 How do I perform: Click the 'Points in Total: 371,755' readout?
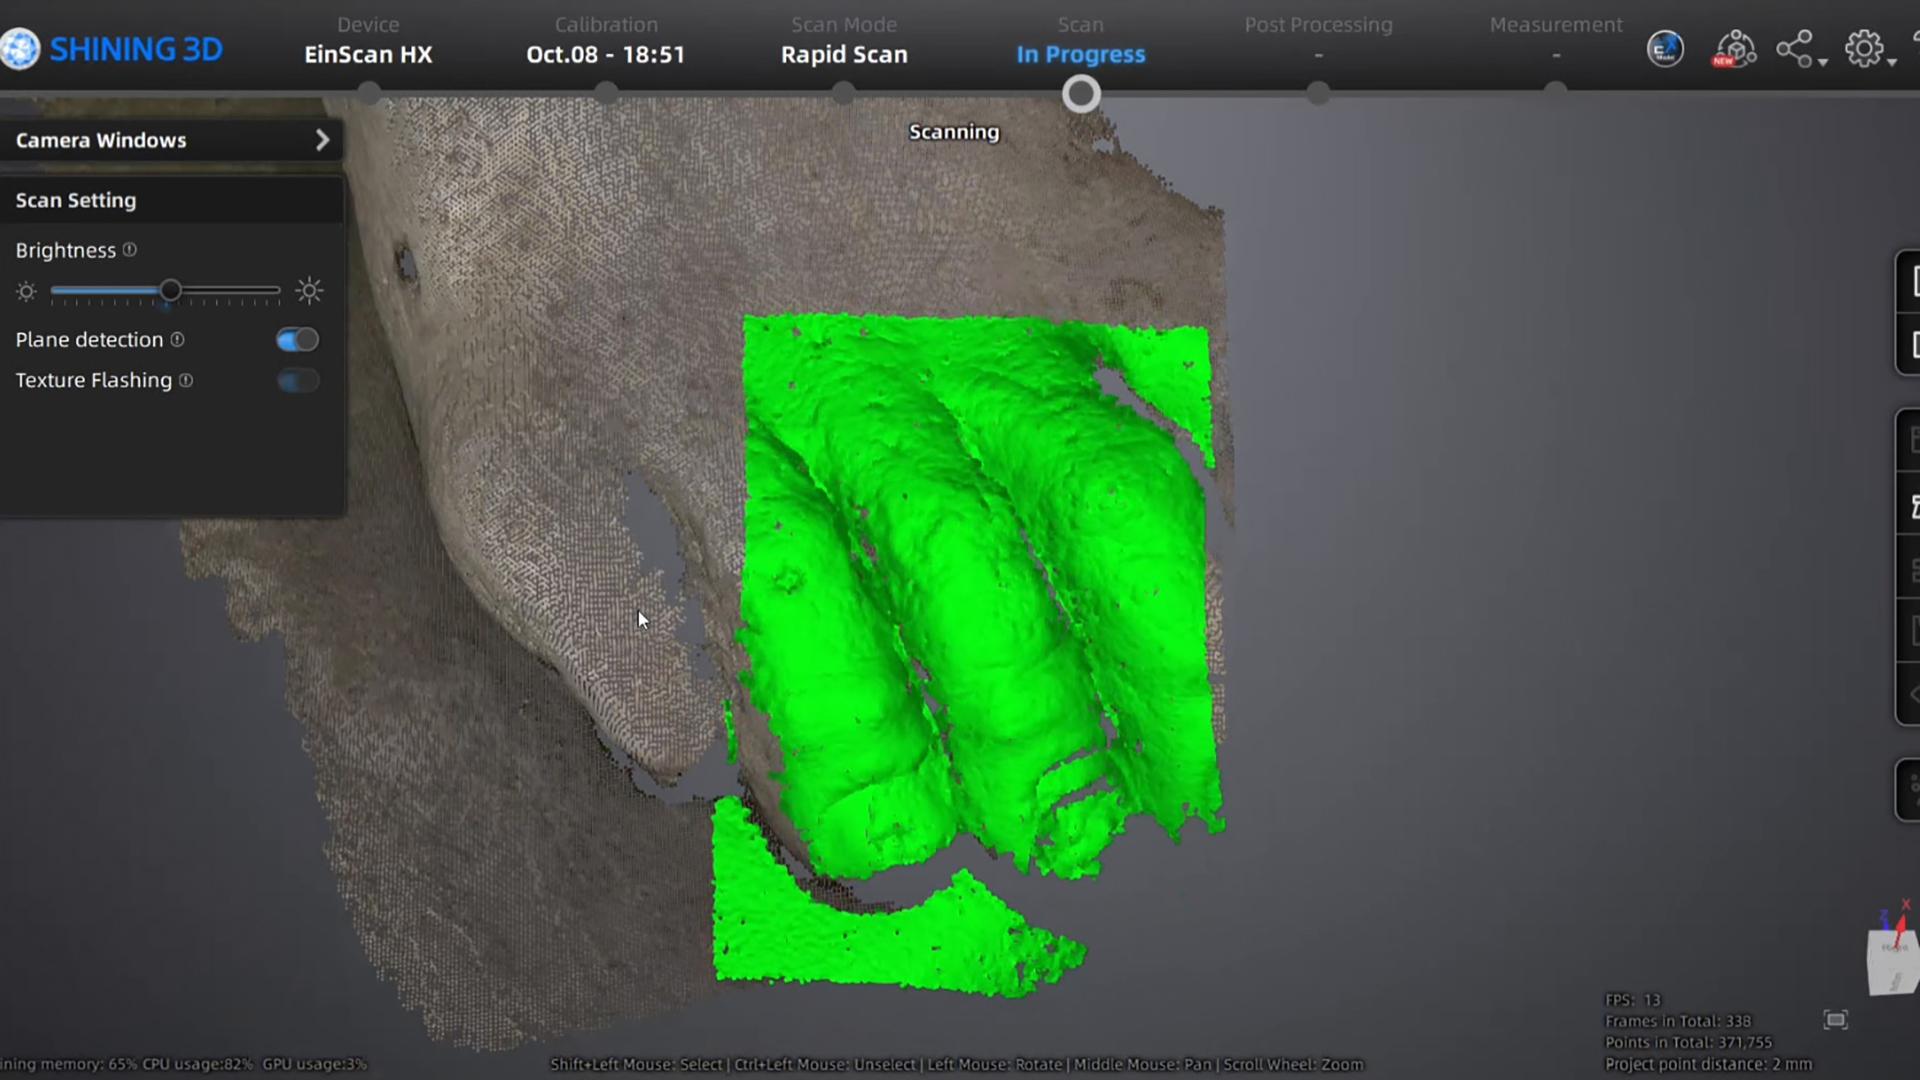click(x=1688, y=1042)
